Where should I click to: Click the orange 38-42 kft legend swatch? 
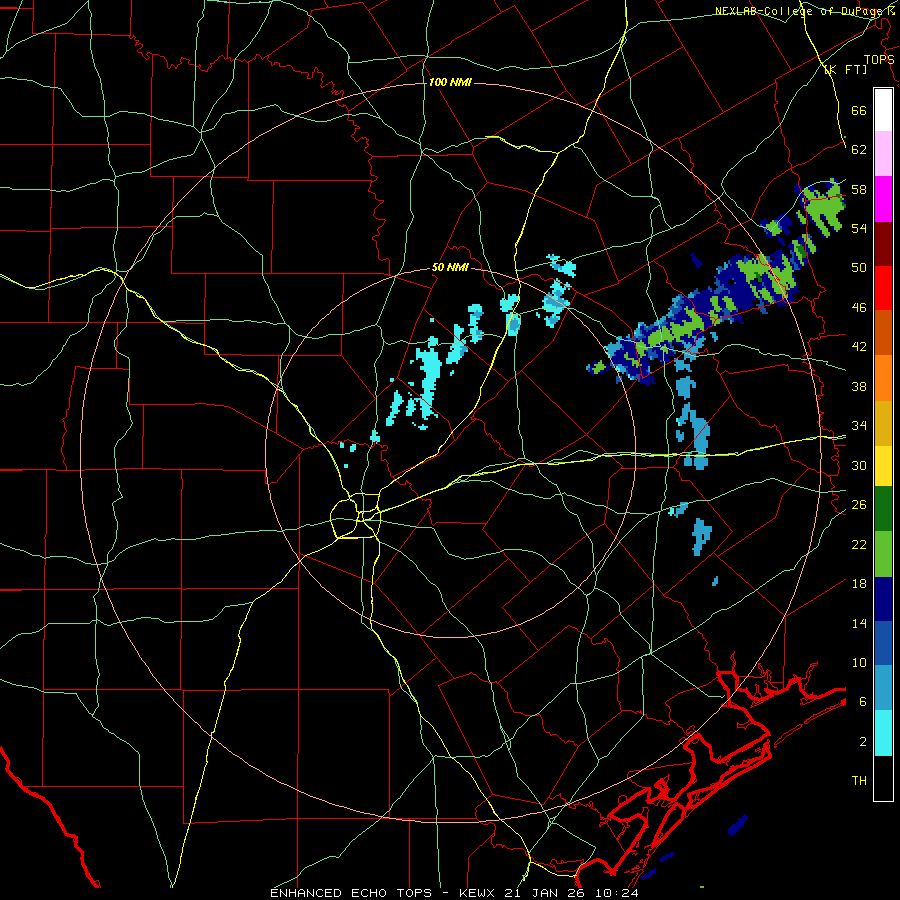883,378
